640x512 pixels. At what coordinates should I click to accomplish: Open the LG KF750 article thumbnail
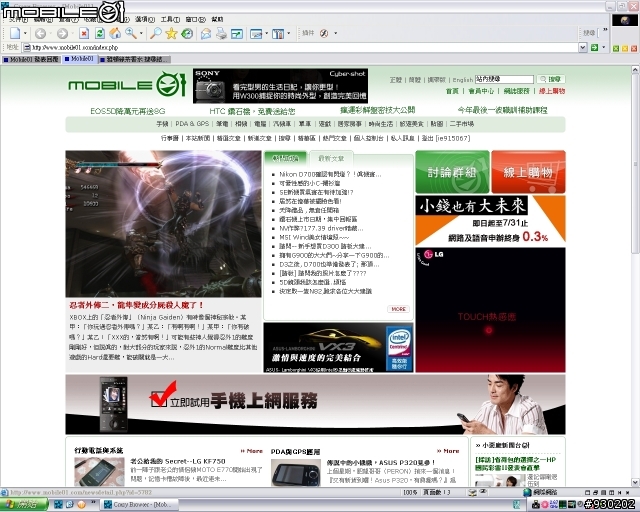pos(99,472)
